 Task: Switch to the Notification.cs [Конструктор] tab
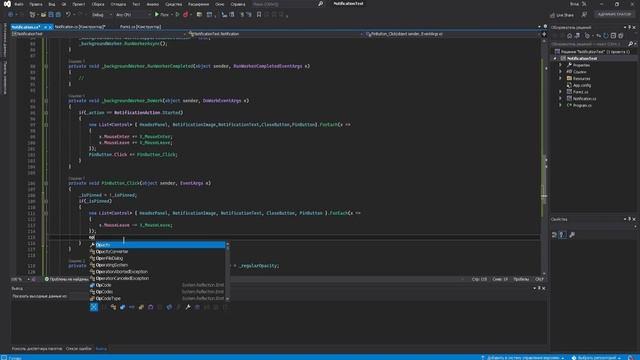[80, 27]
